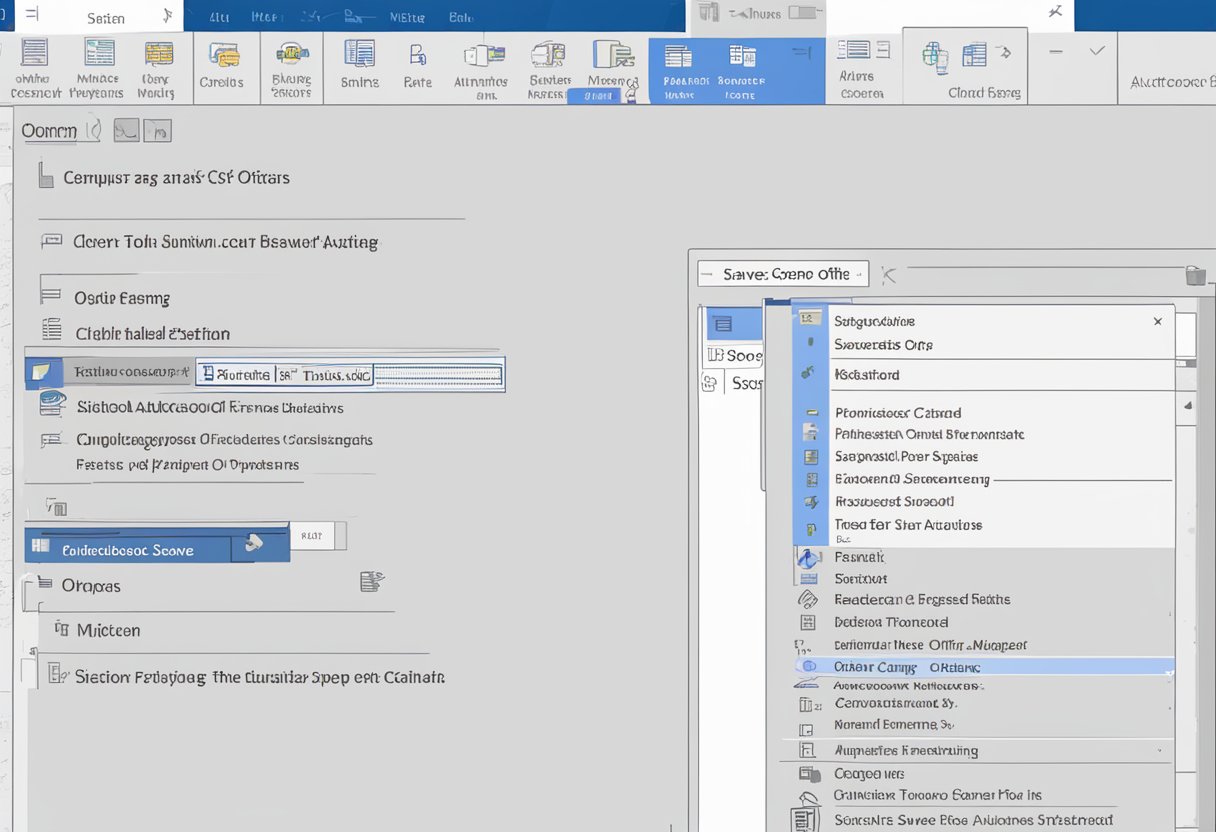Open the Cloud Bang tool on the ribbon
Image resolution: width=1216 pixels, height=832 pixels.
pyautogui.click(x=965, y=66)
